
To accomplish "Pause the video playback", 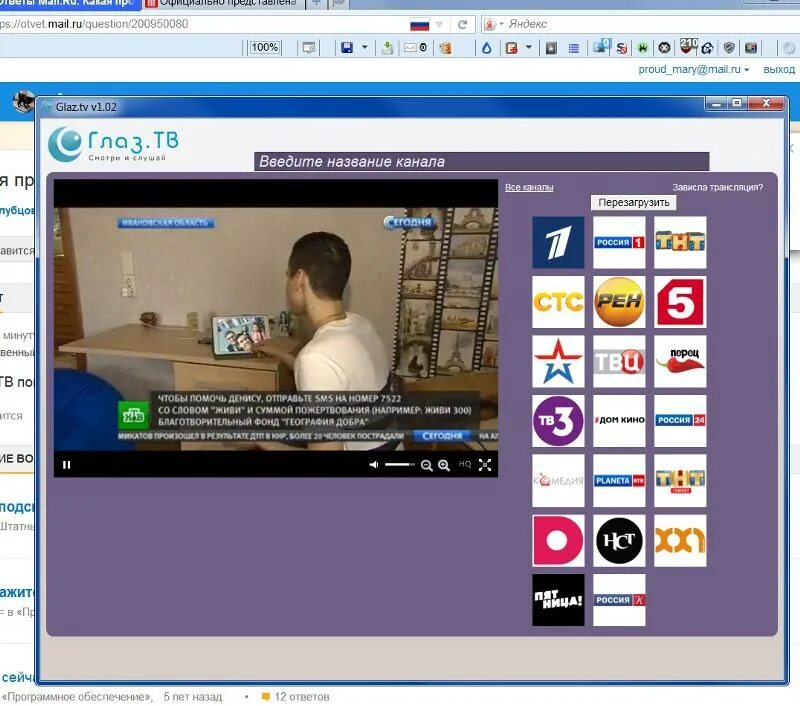I will pyautogui.click(x=66, y=465).
